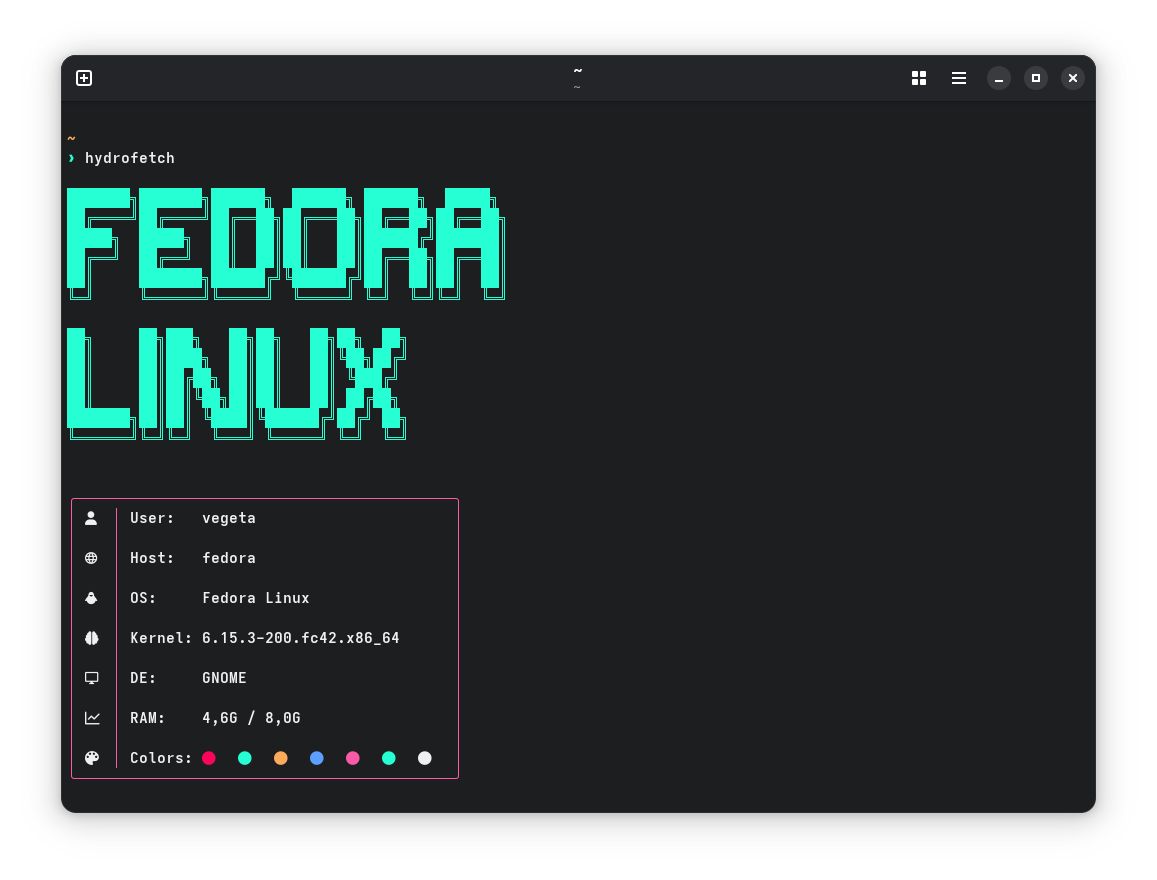Click the orange color dot

coord(280,758)
